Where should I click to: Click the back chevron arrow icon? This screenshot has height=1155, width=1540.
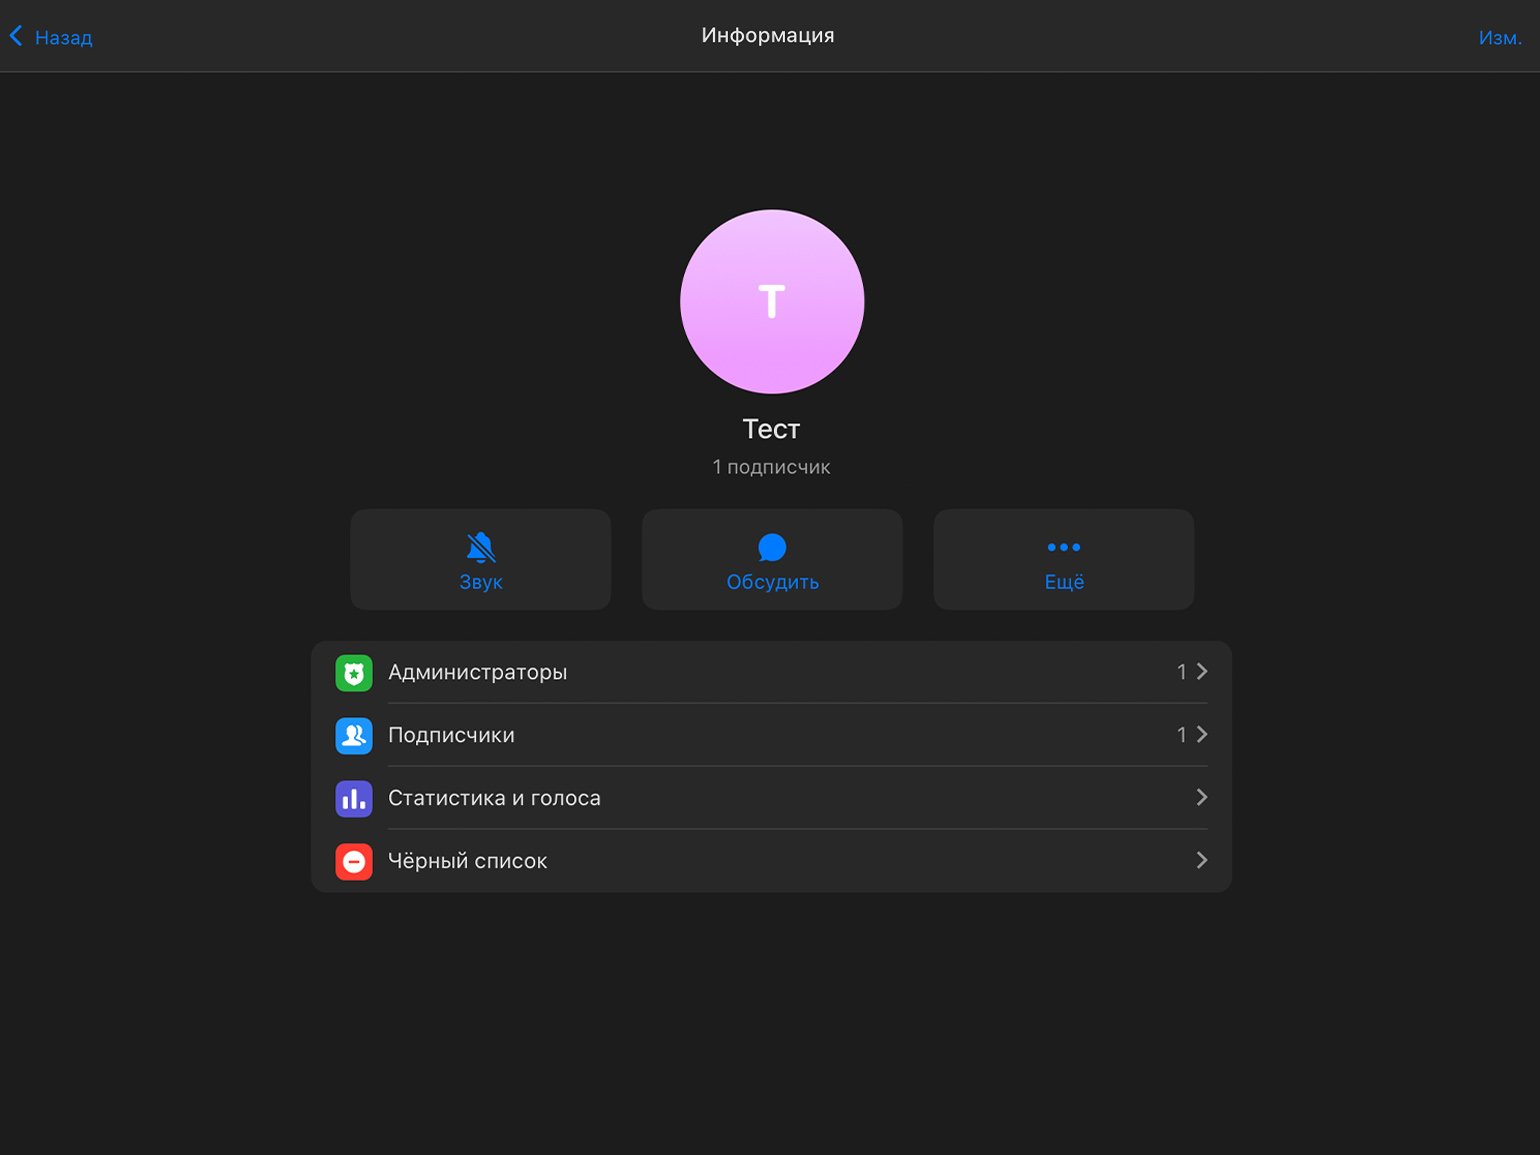coord(16,37)
